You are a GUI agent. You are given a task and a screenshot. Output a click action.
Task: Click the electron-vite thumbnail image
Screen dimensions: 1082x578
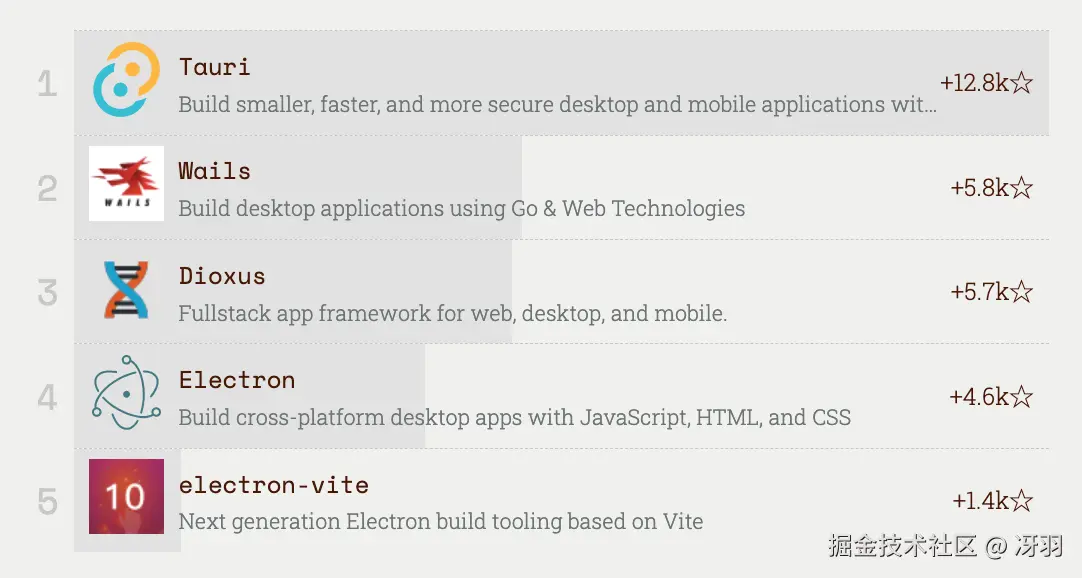click(126, 497)
